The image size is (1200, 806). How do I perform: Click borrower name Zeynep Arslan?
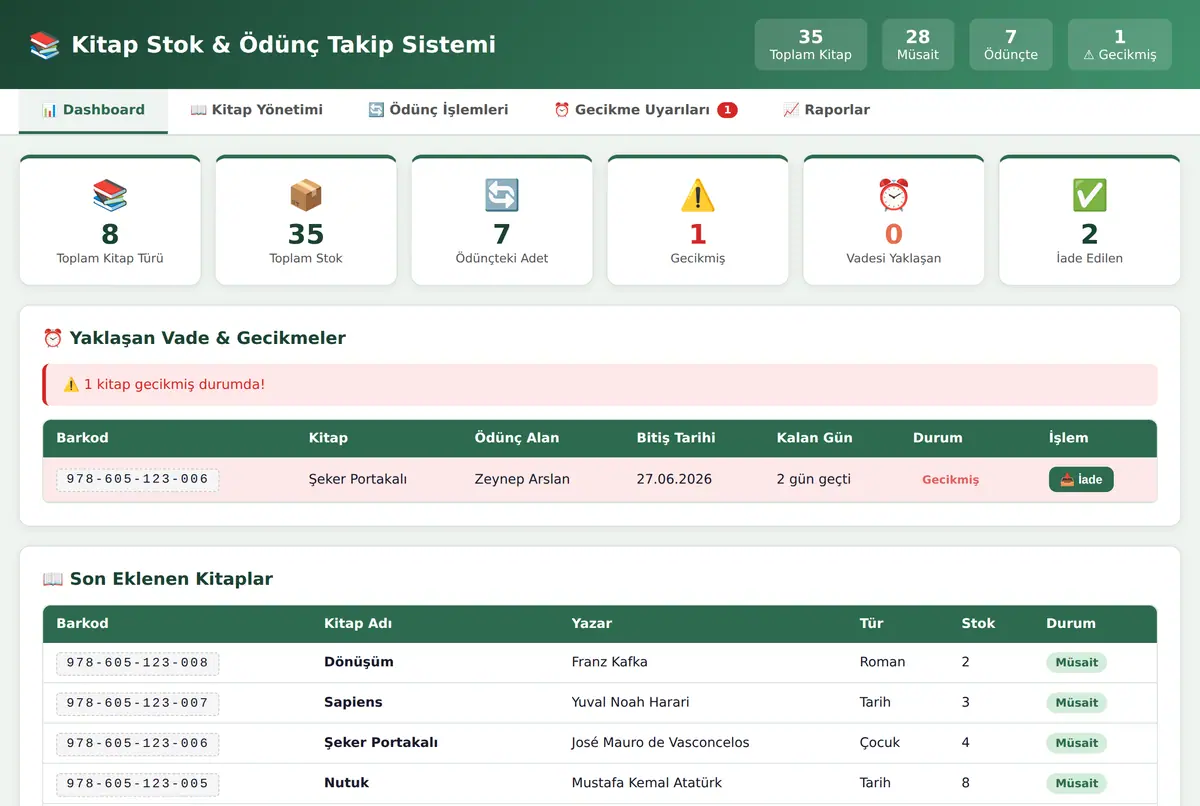click(522, 479)
